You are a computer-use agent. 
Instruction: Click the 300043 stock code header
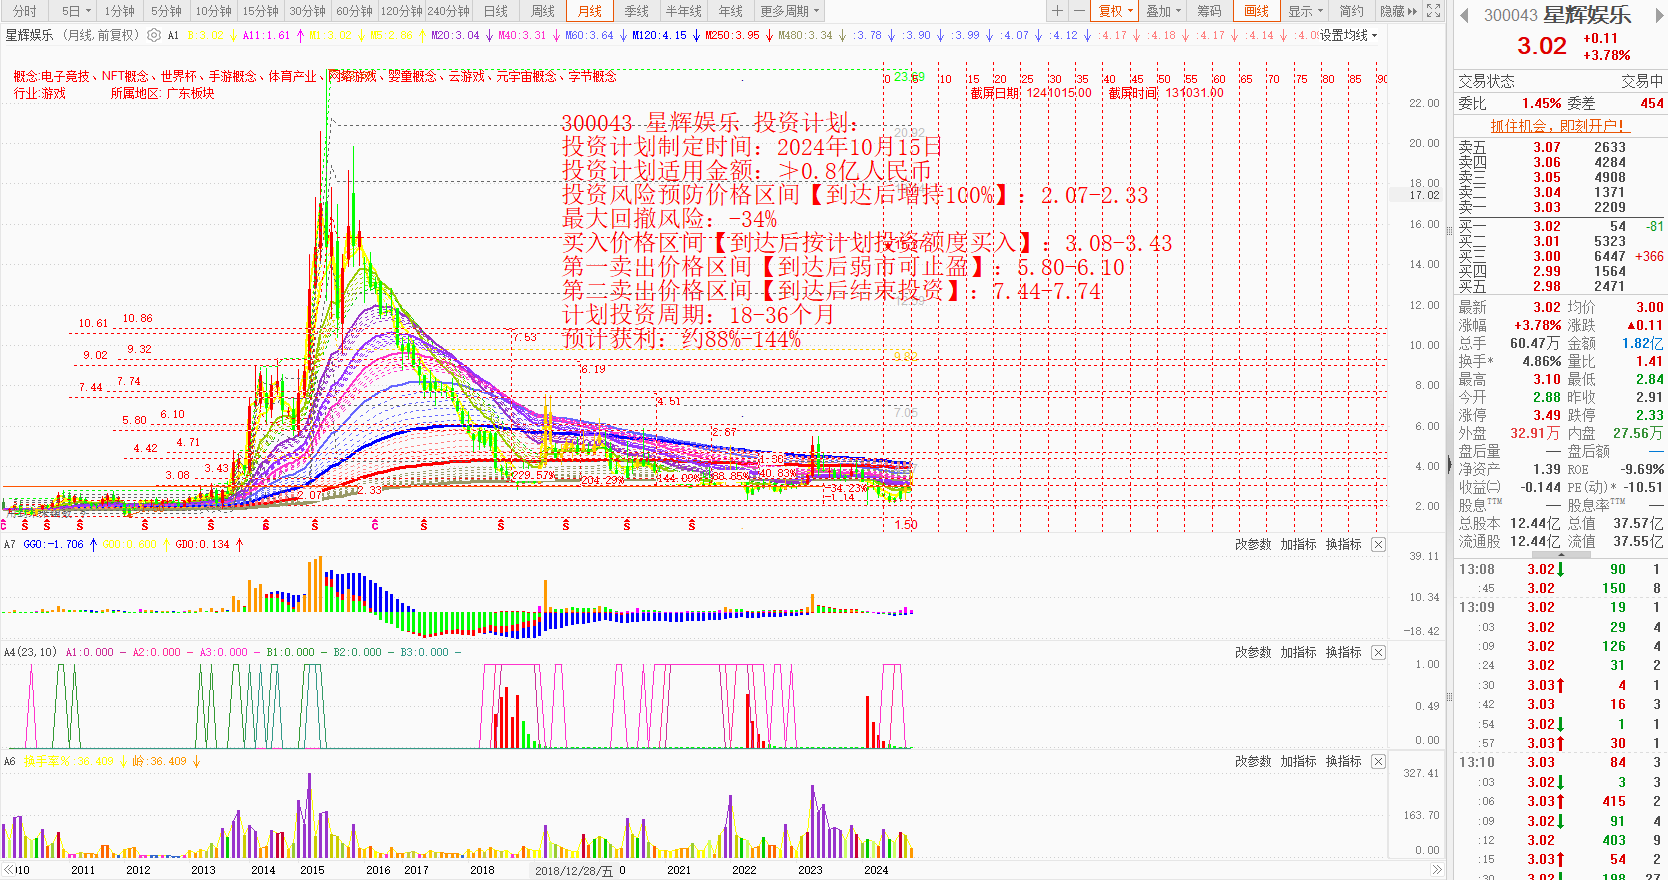pyautogui.click(x=1510, y=15)
